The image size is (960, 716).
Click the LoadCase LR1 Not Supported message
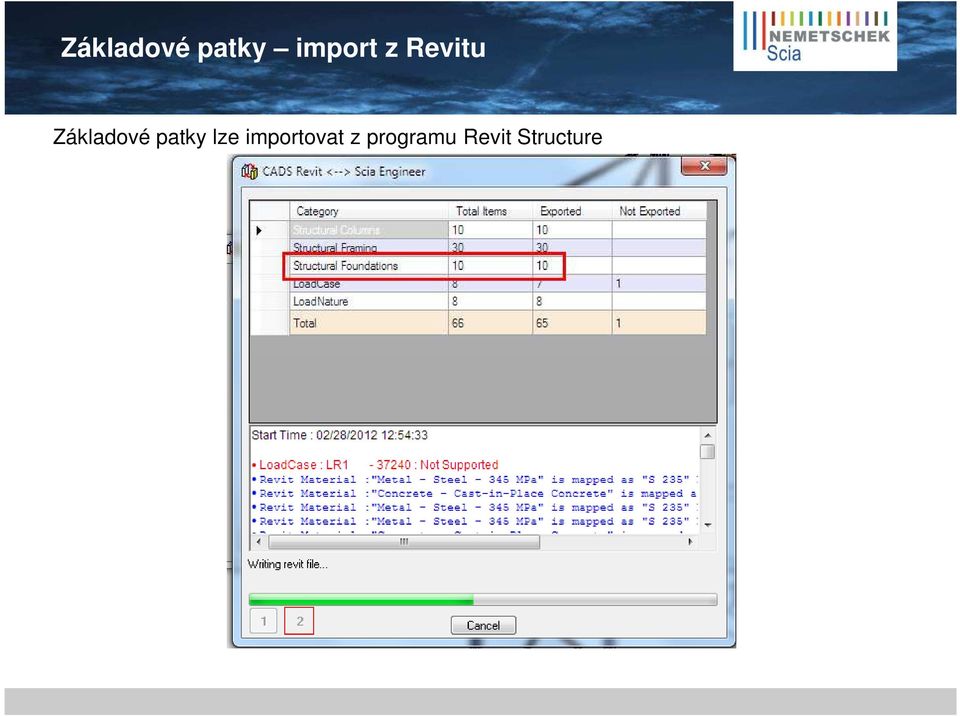click(x=375, y=465)
